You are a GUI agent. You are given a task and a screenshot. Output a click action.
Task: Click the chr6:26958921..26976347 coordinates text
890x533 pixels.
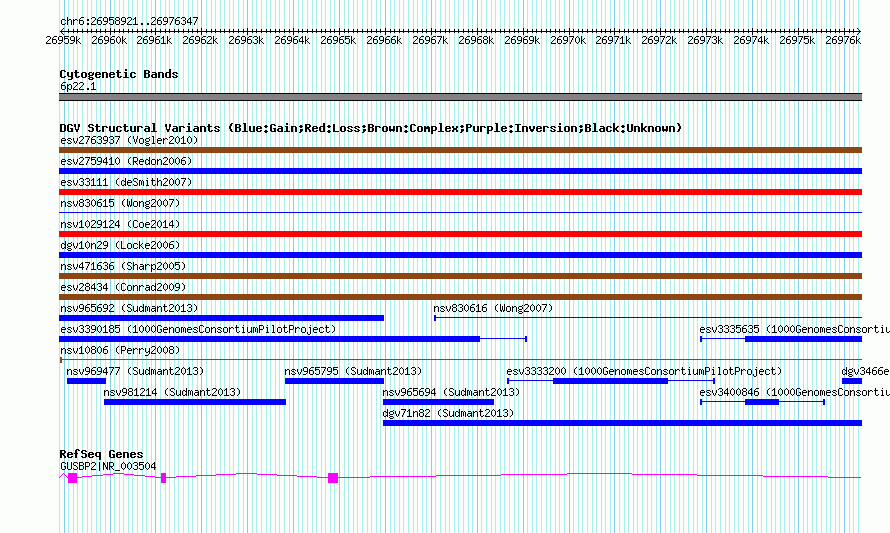[129, 21]
